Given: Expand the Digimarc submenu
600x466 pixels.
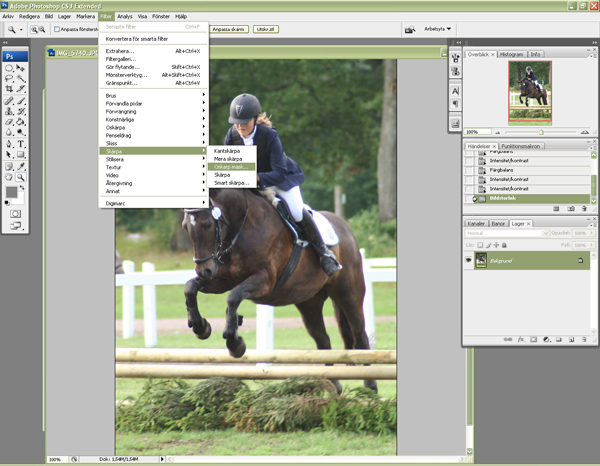Looking at the screenshot, I should [x=153, y=204].
